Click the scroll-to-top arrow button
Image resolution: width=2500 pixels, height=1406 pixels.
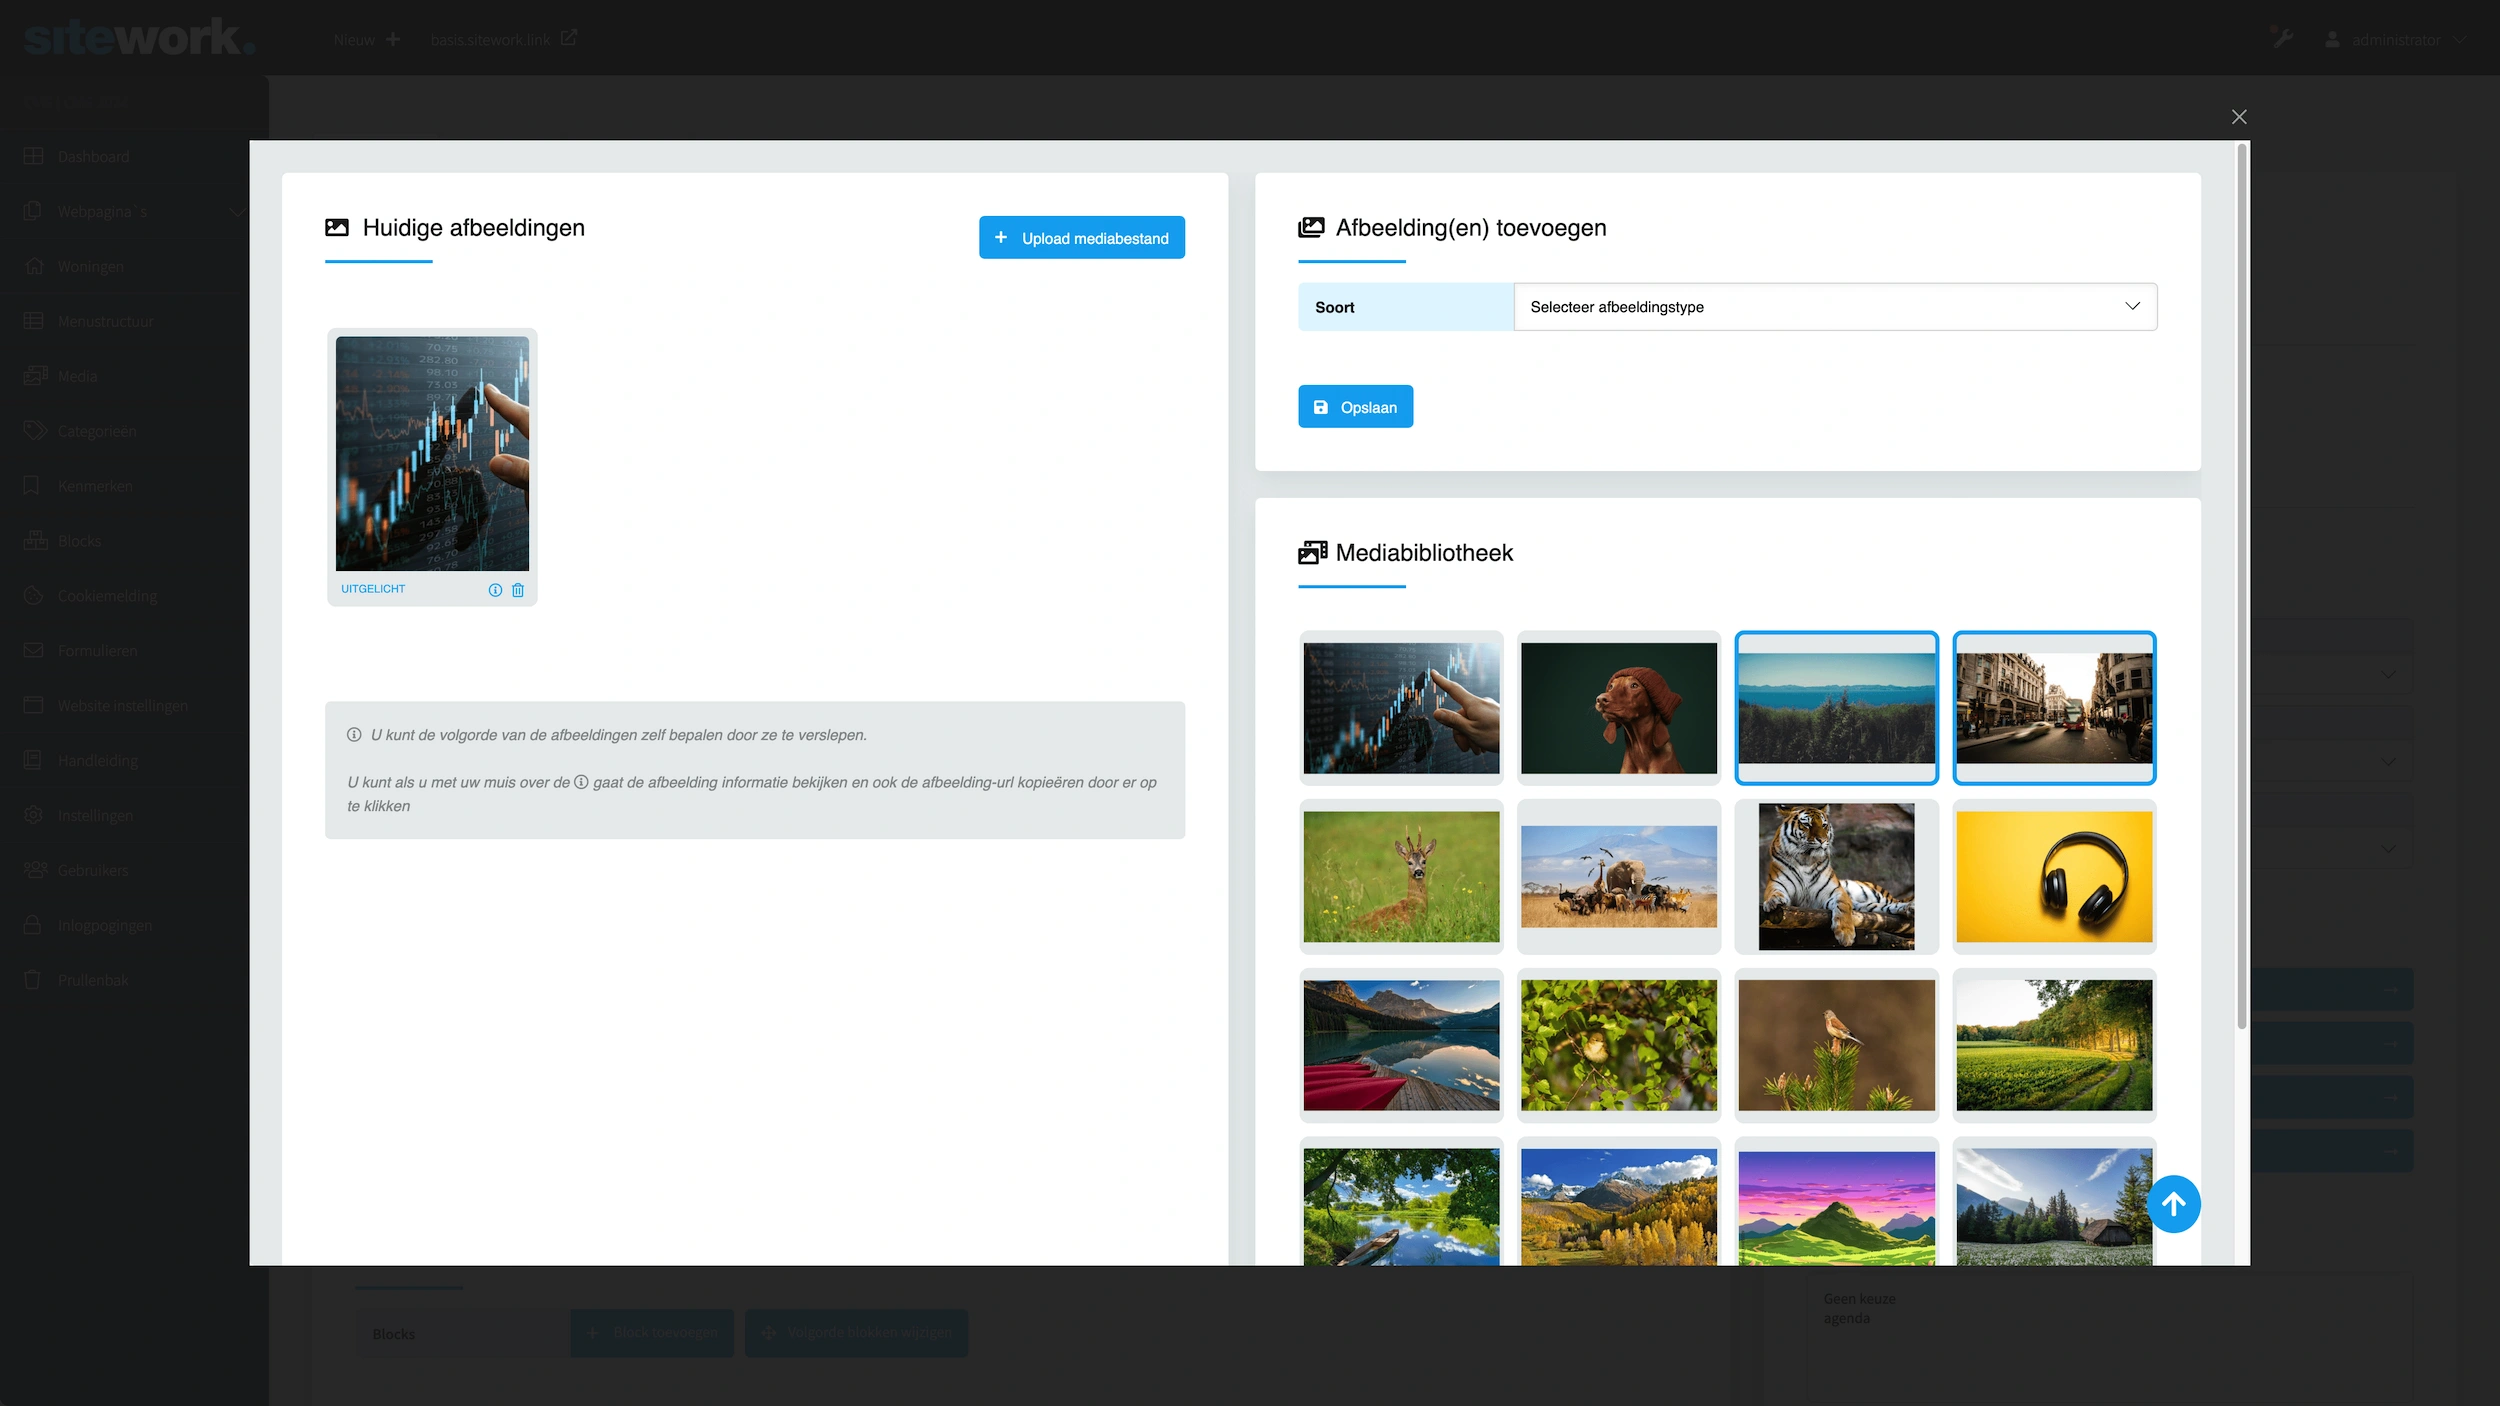(2173, 1204)
